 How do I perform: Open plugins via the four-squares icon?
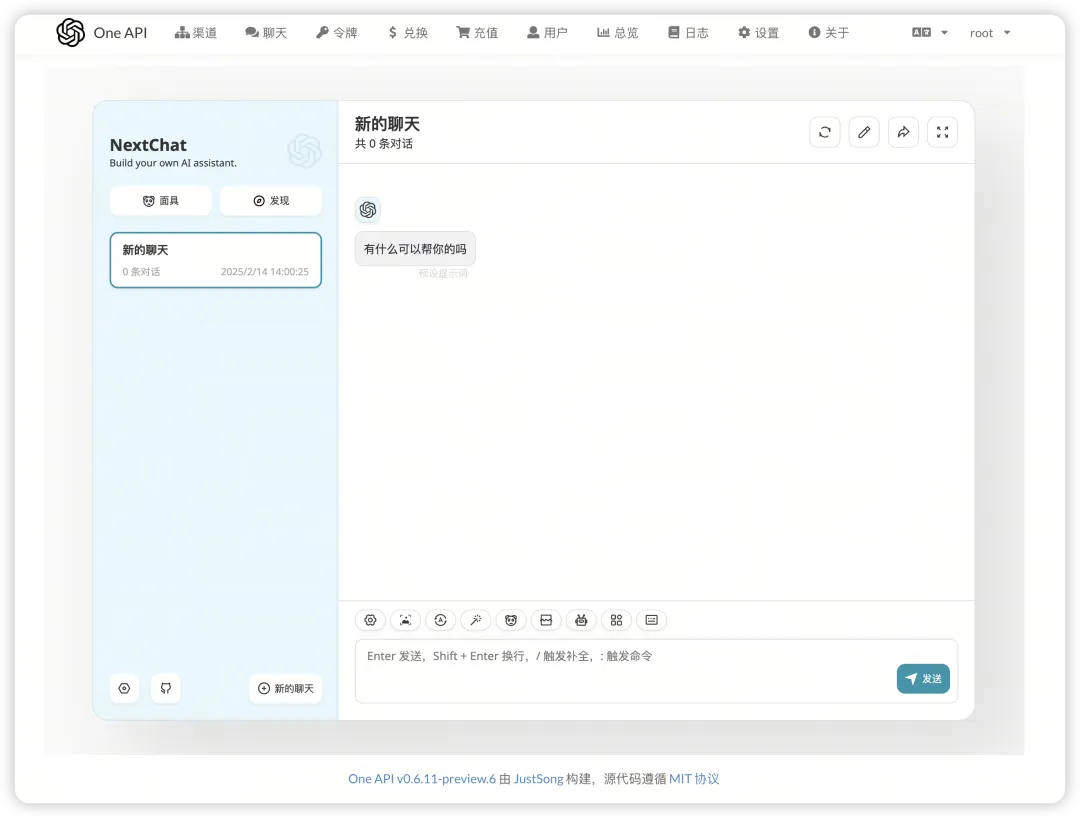616,620
